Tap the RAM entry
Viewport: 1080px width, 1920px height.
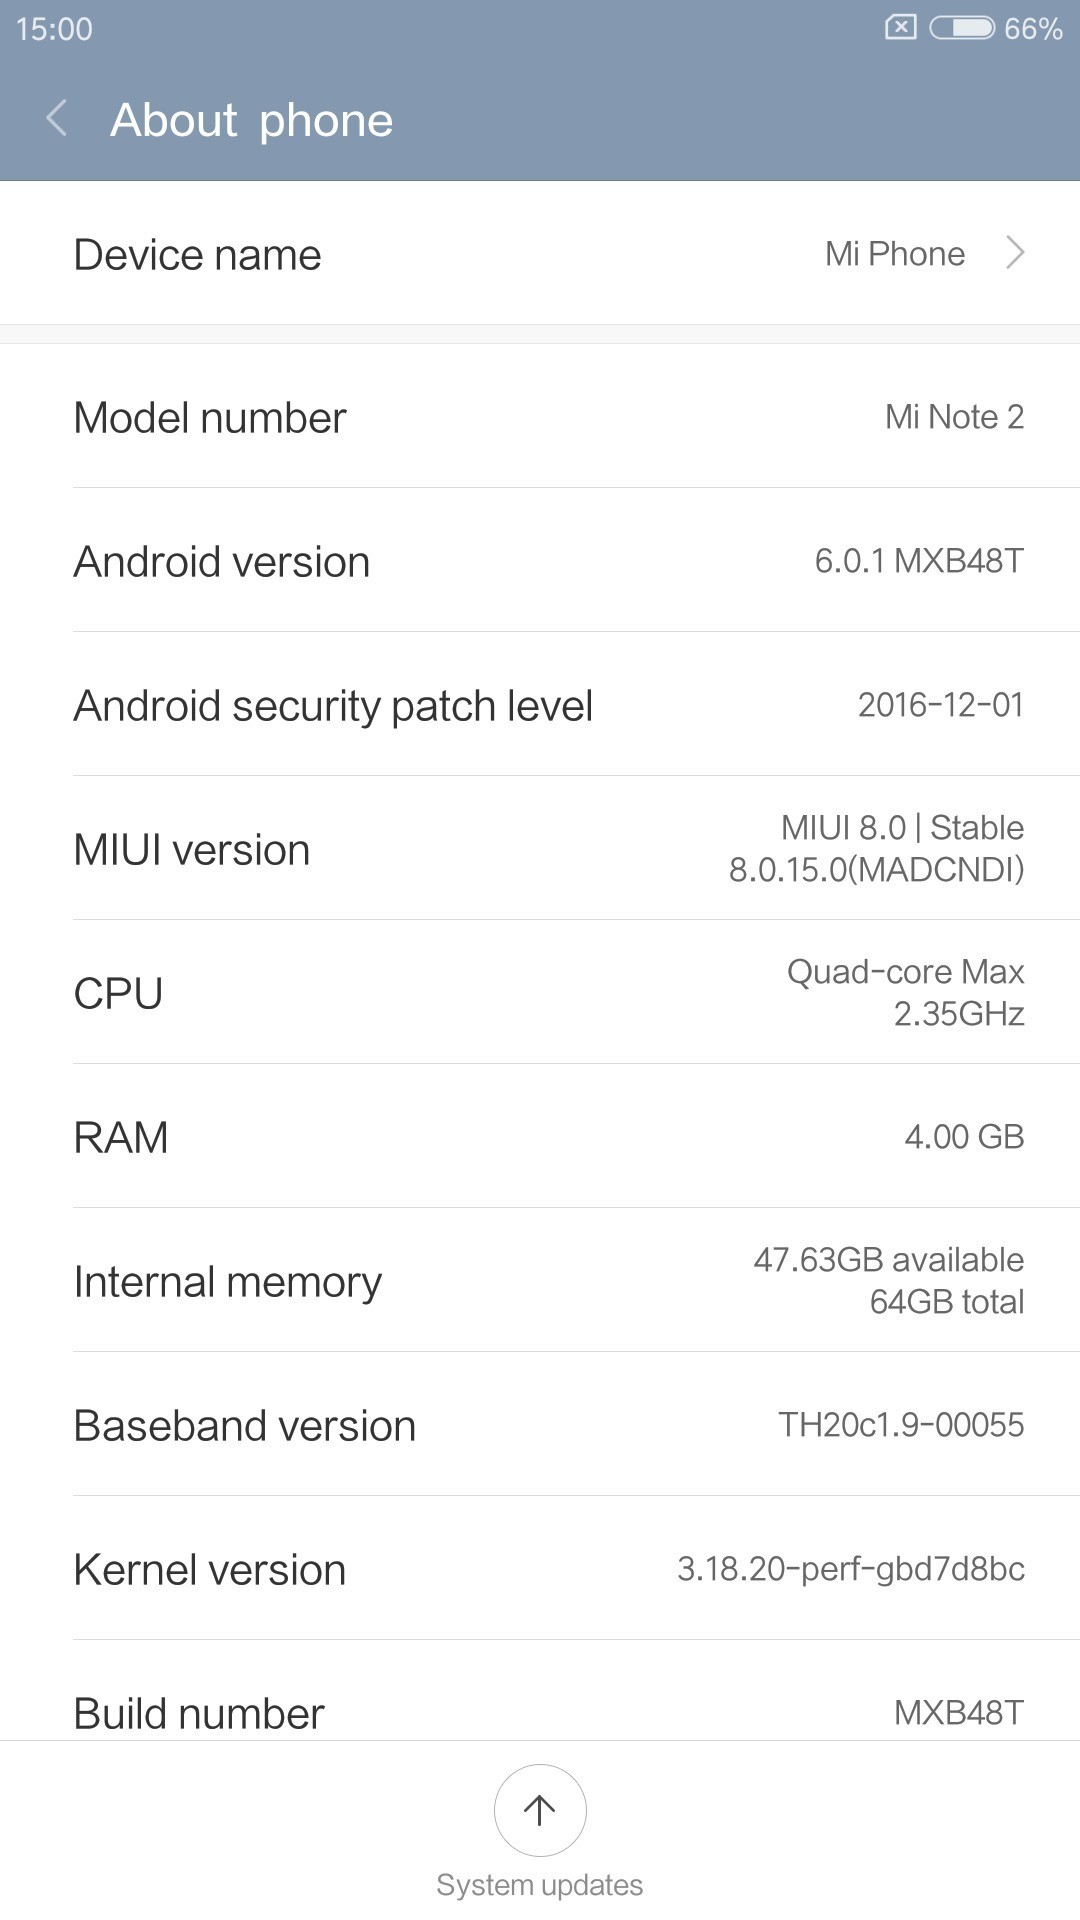(x=540, y=1137)
